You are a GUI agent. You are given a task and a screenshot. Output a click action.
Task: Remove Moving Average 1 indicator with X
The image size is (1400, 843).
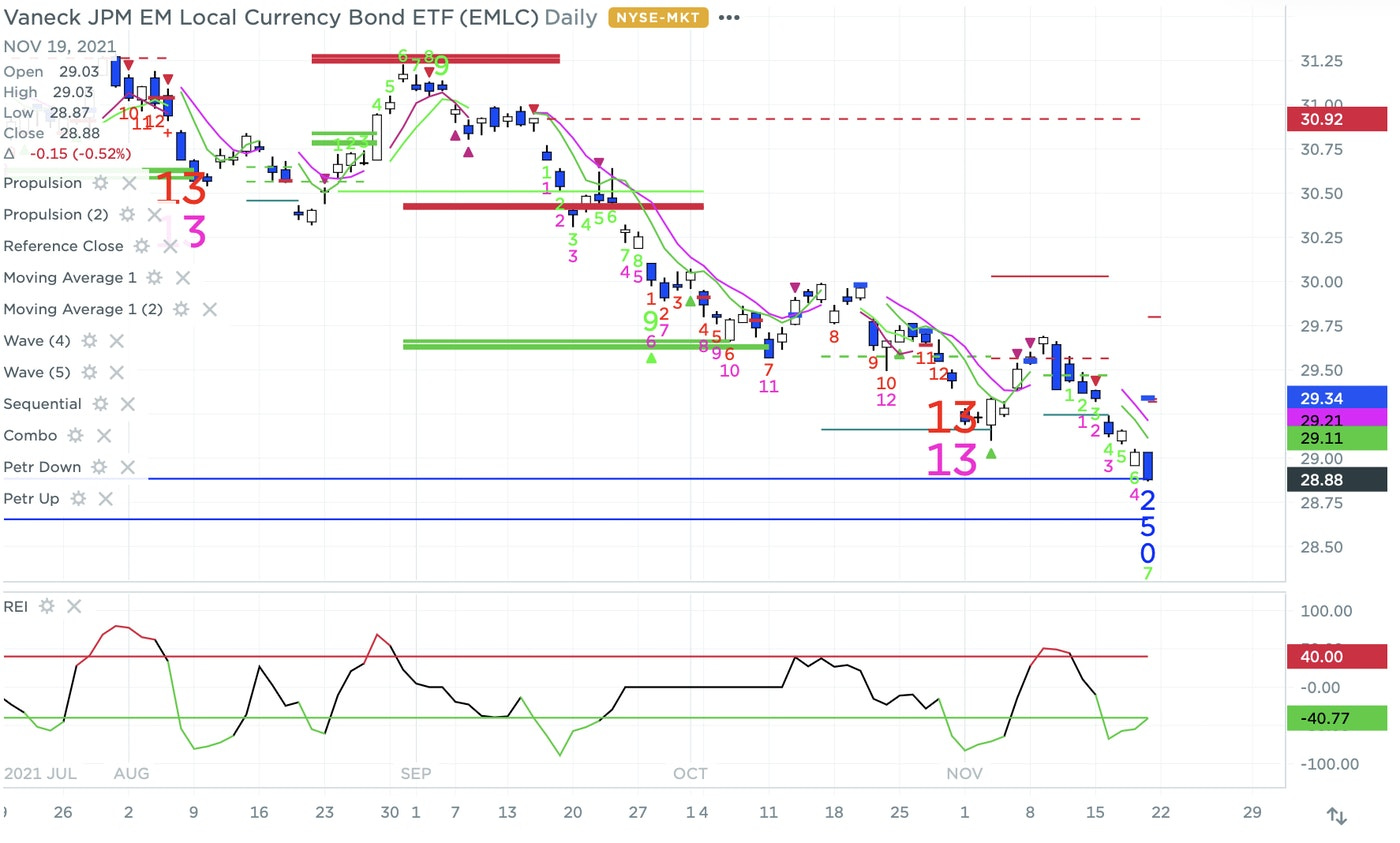(183, 278)
